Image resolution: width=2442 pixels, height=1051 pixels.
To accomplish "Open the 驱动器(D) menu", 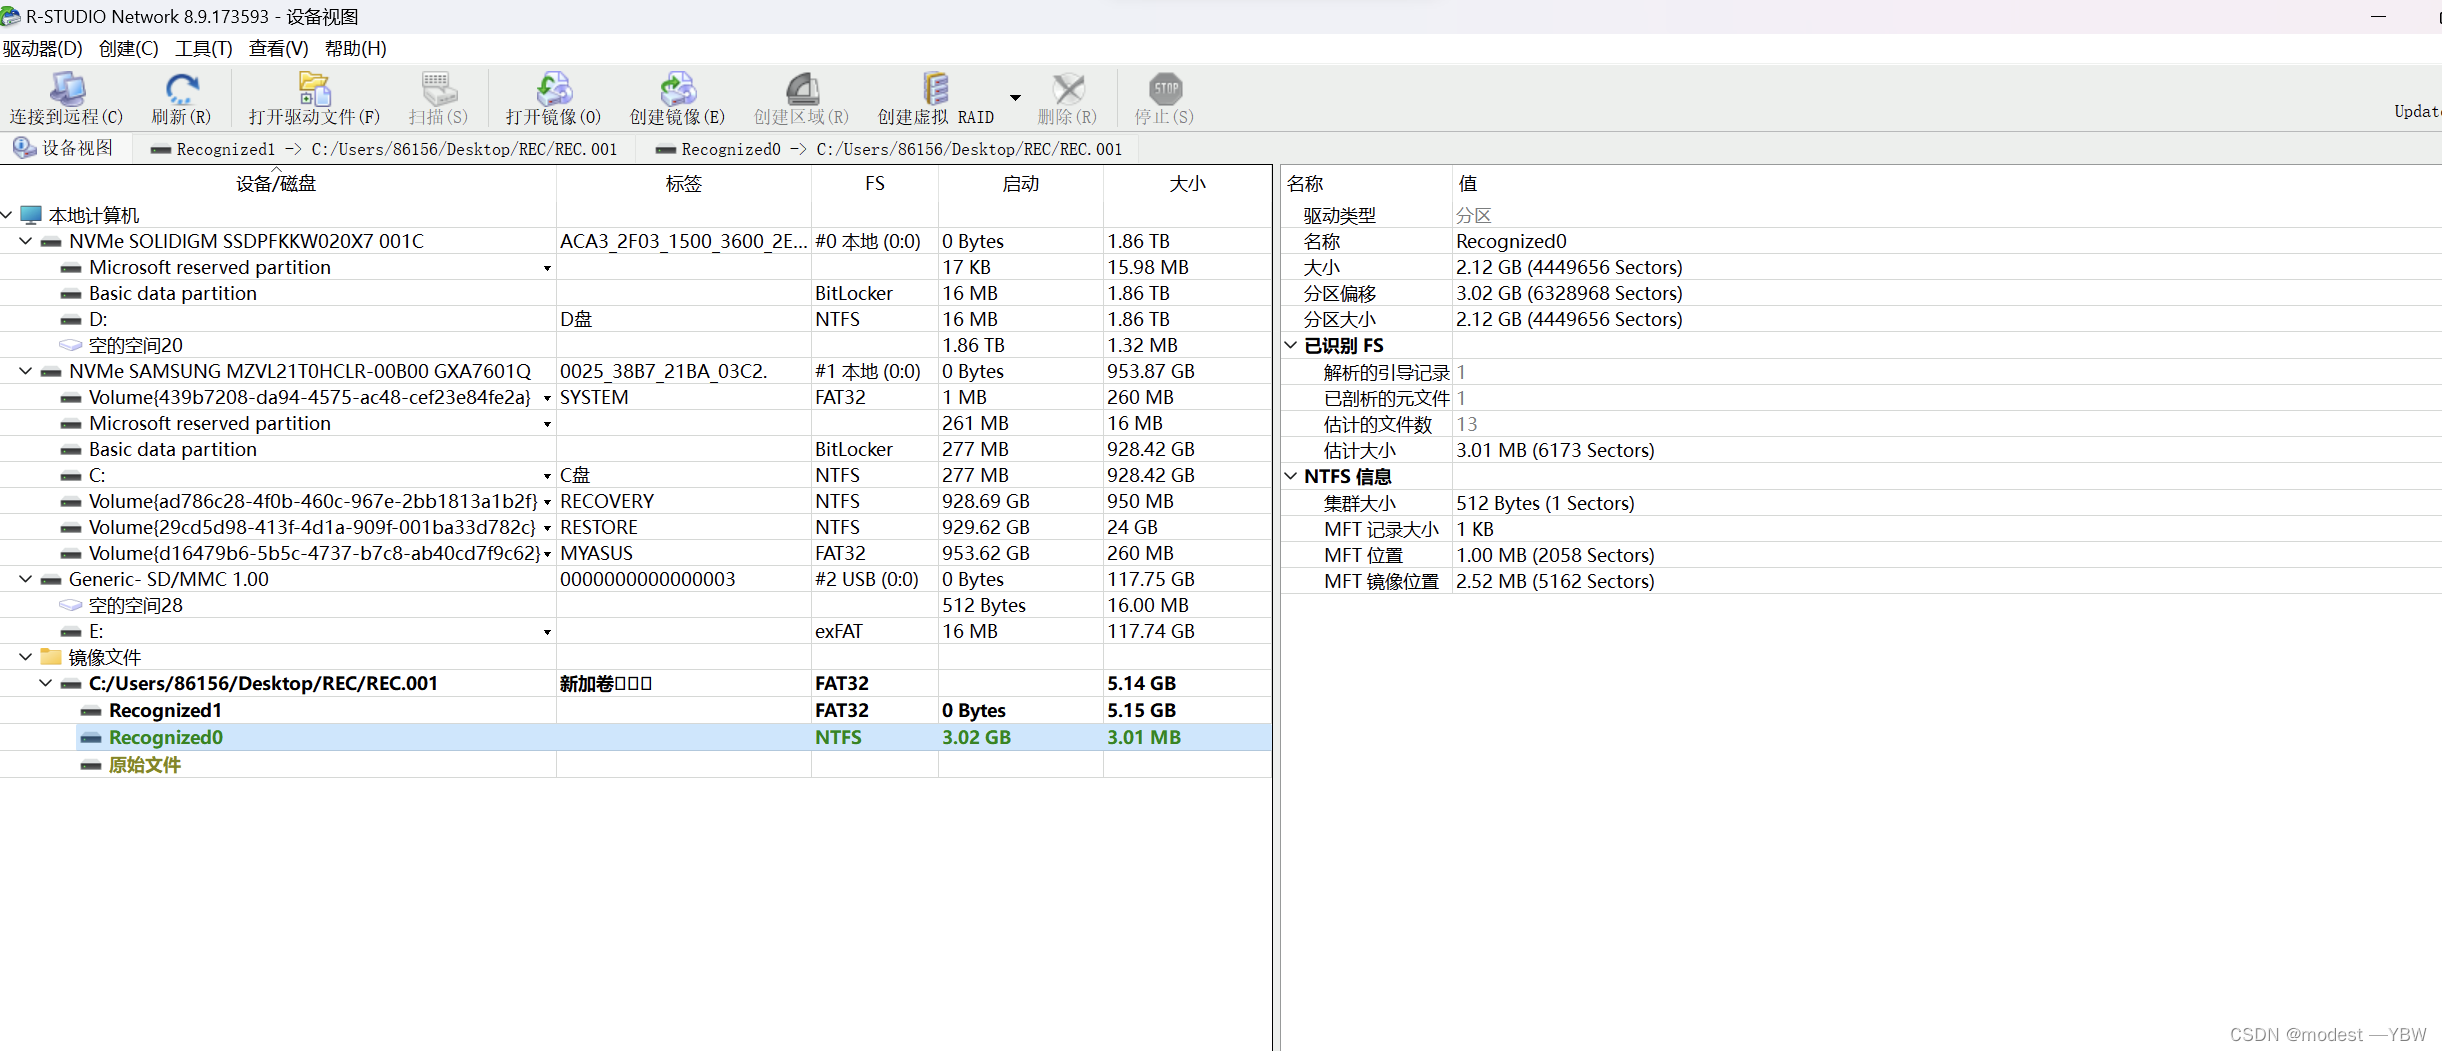I will (x=43, y=48).
